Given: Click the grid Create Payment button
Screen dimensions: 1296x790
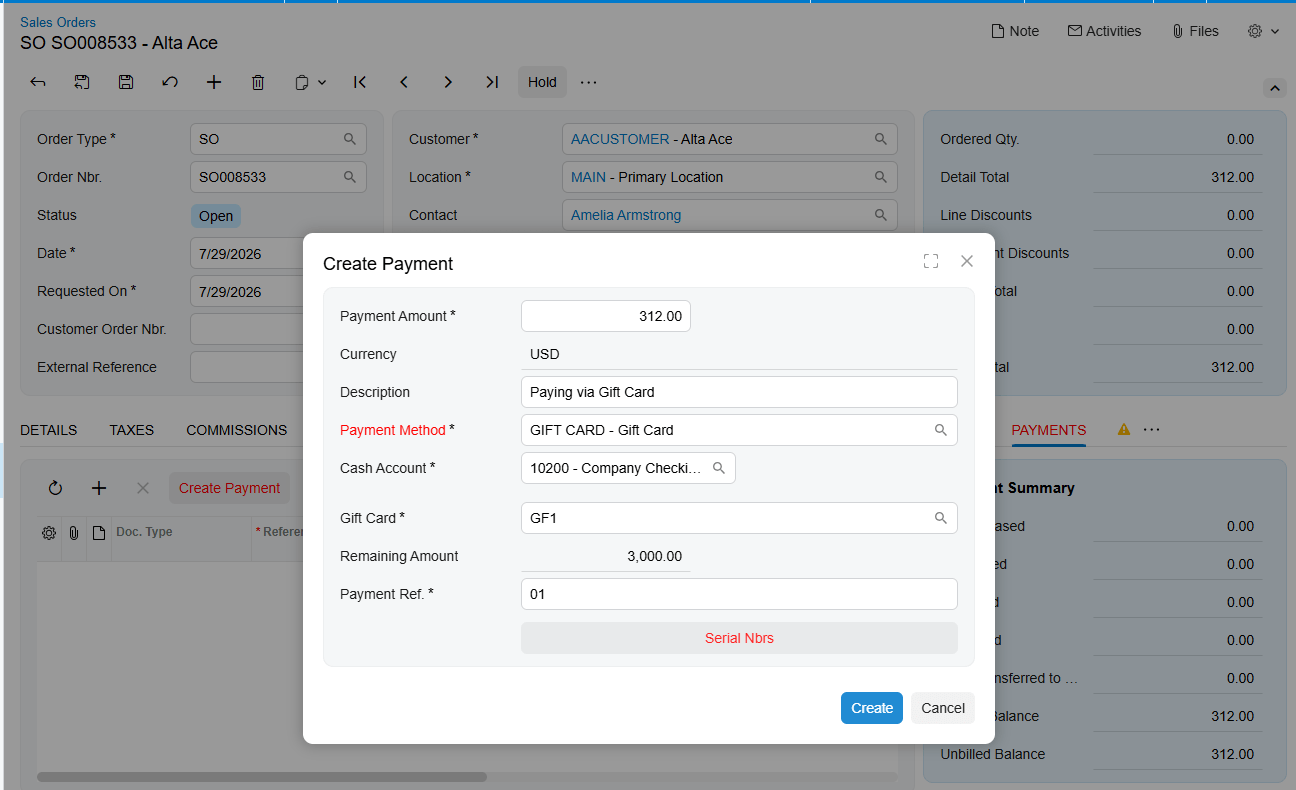Looking at the screenshot, I should tap(229, 488).
